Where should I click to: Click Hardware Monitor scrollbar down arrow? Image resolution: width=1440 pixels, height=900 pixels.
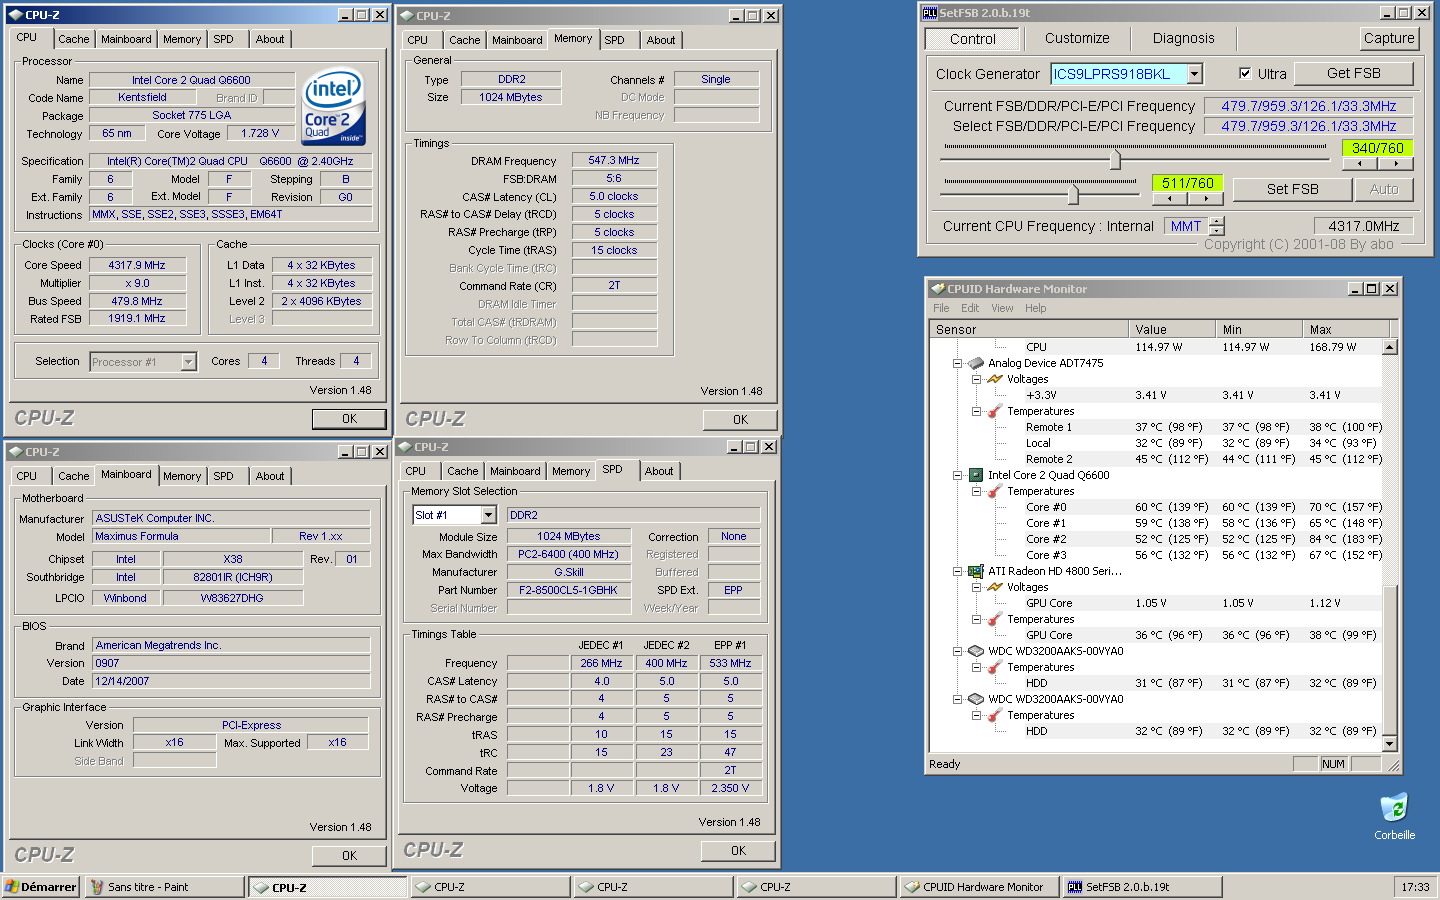1389,743
